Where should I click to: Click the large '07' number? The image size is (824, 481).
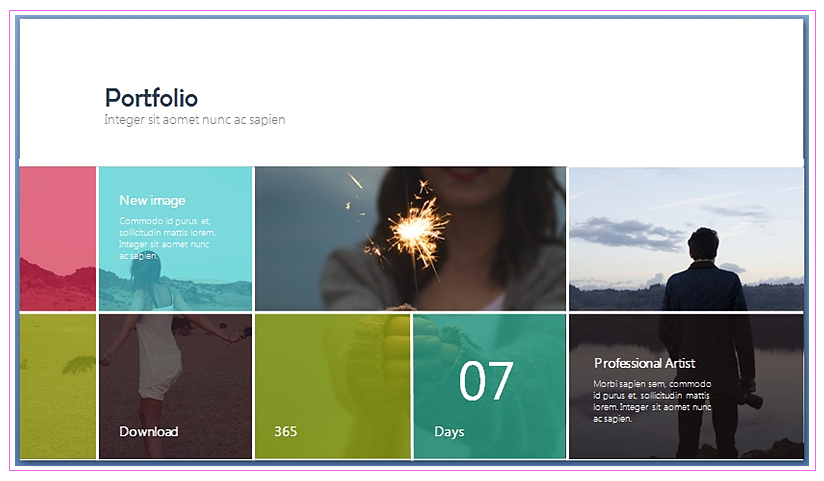[486, 381]
